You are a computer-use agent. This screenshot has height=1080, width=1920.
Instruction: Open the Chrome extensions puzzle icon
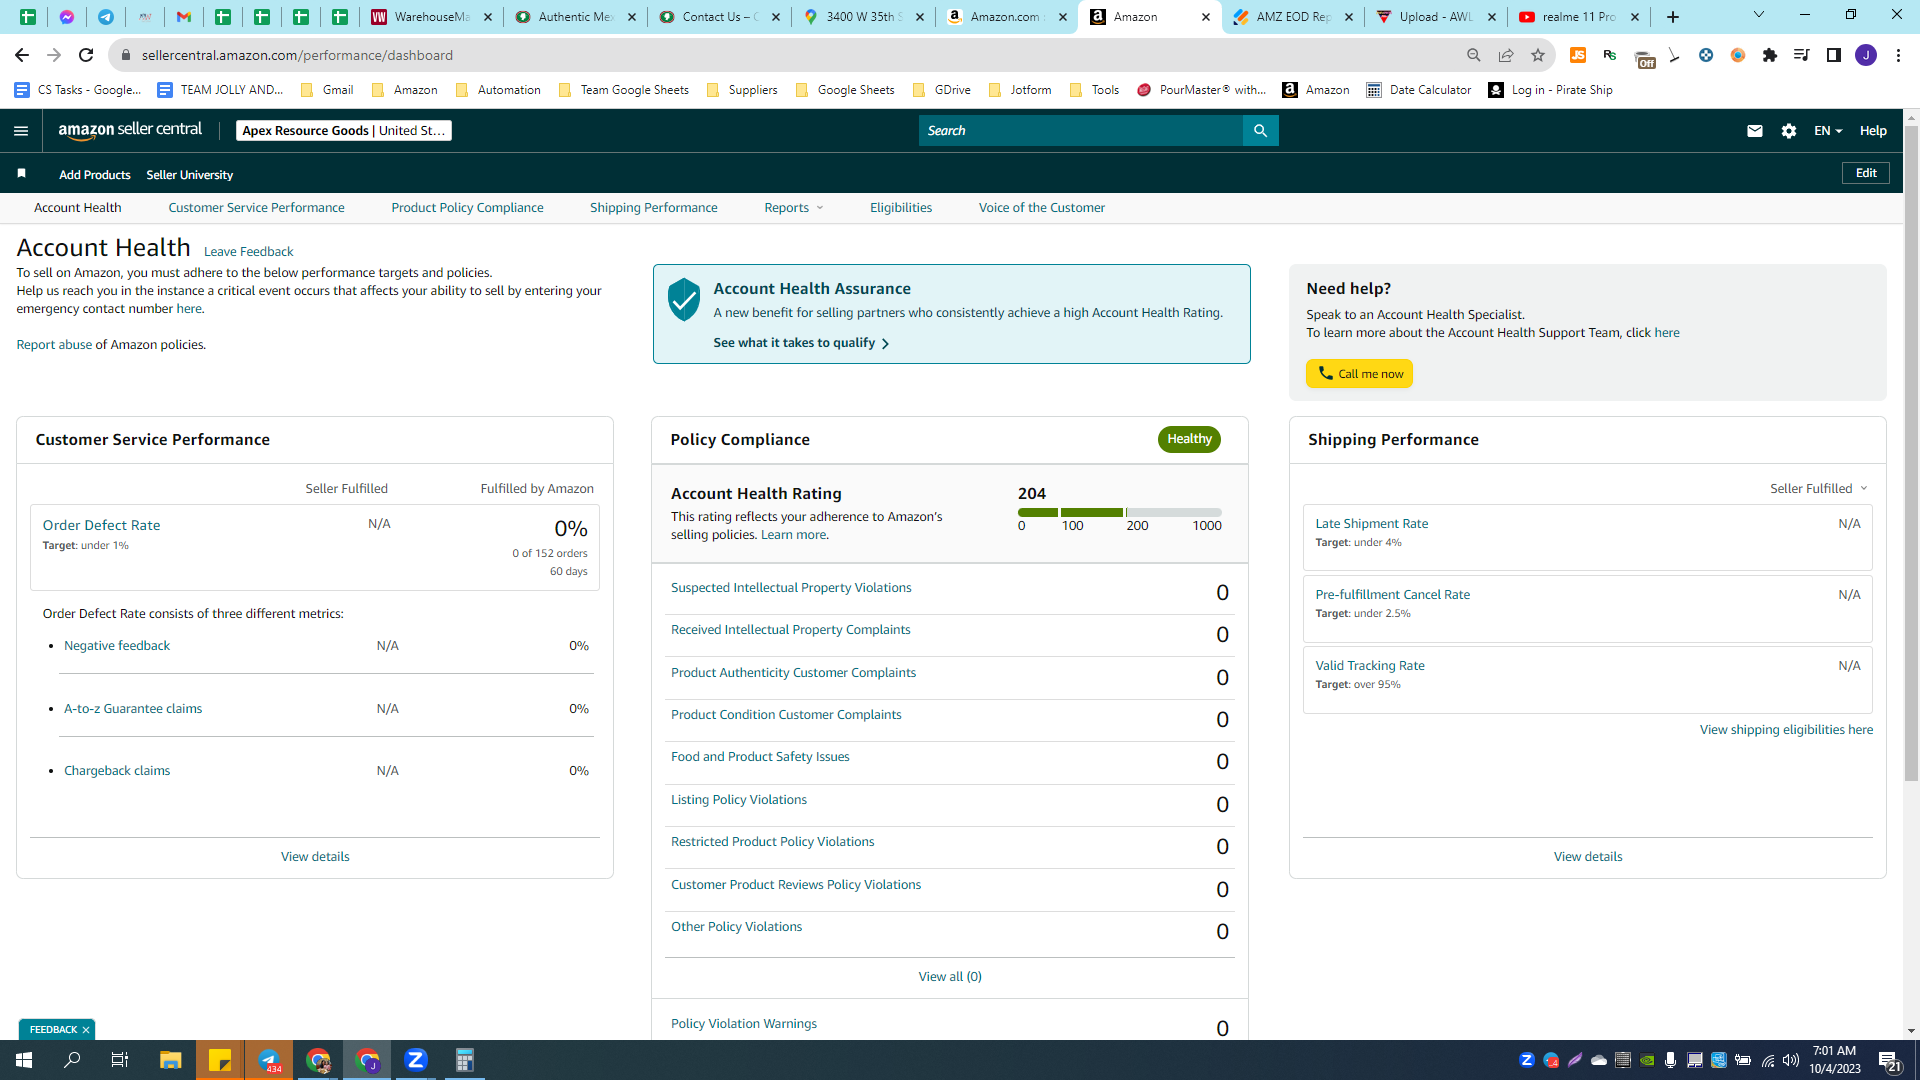pyautogui.click(x=1770, y=55)
